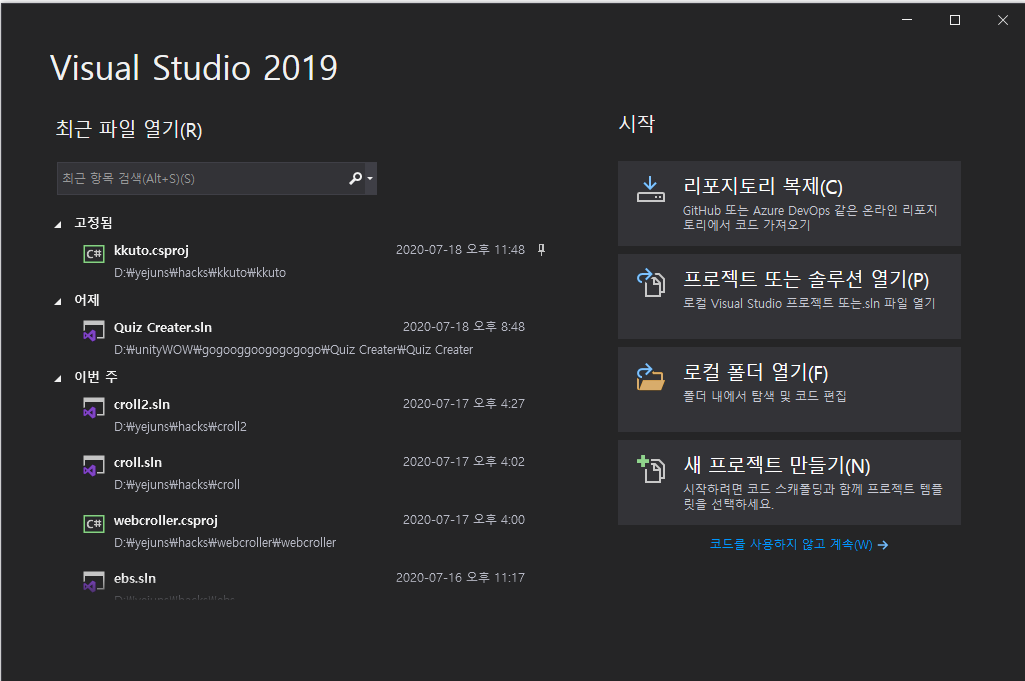The width and height of the screenshot is (1025, 681).
Task: Click the solution icon beside croll.sln
Action: [x=93, y=466]
